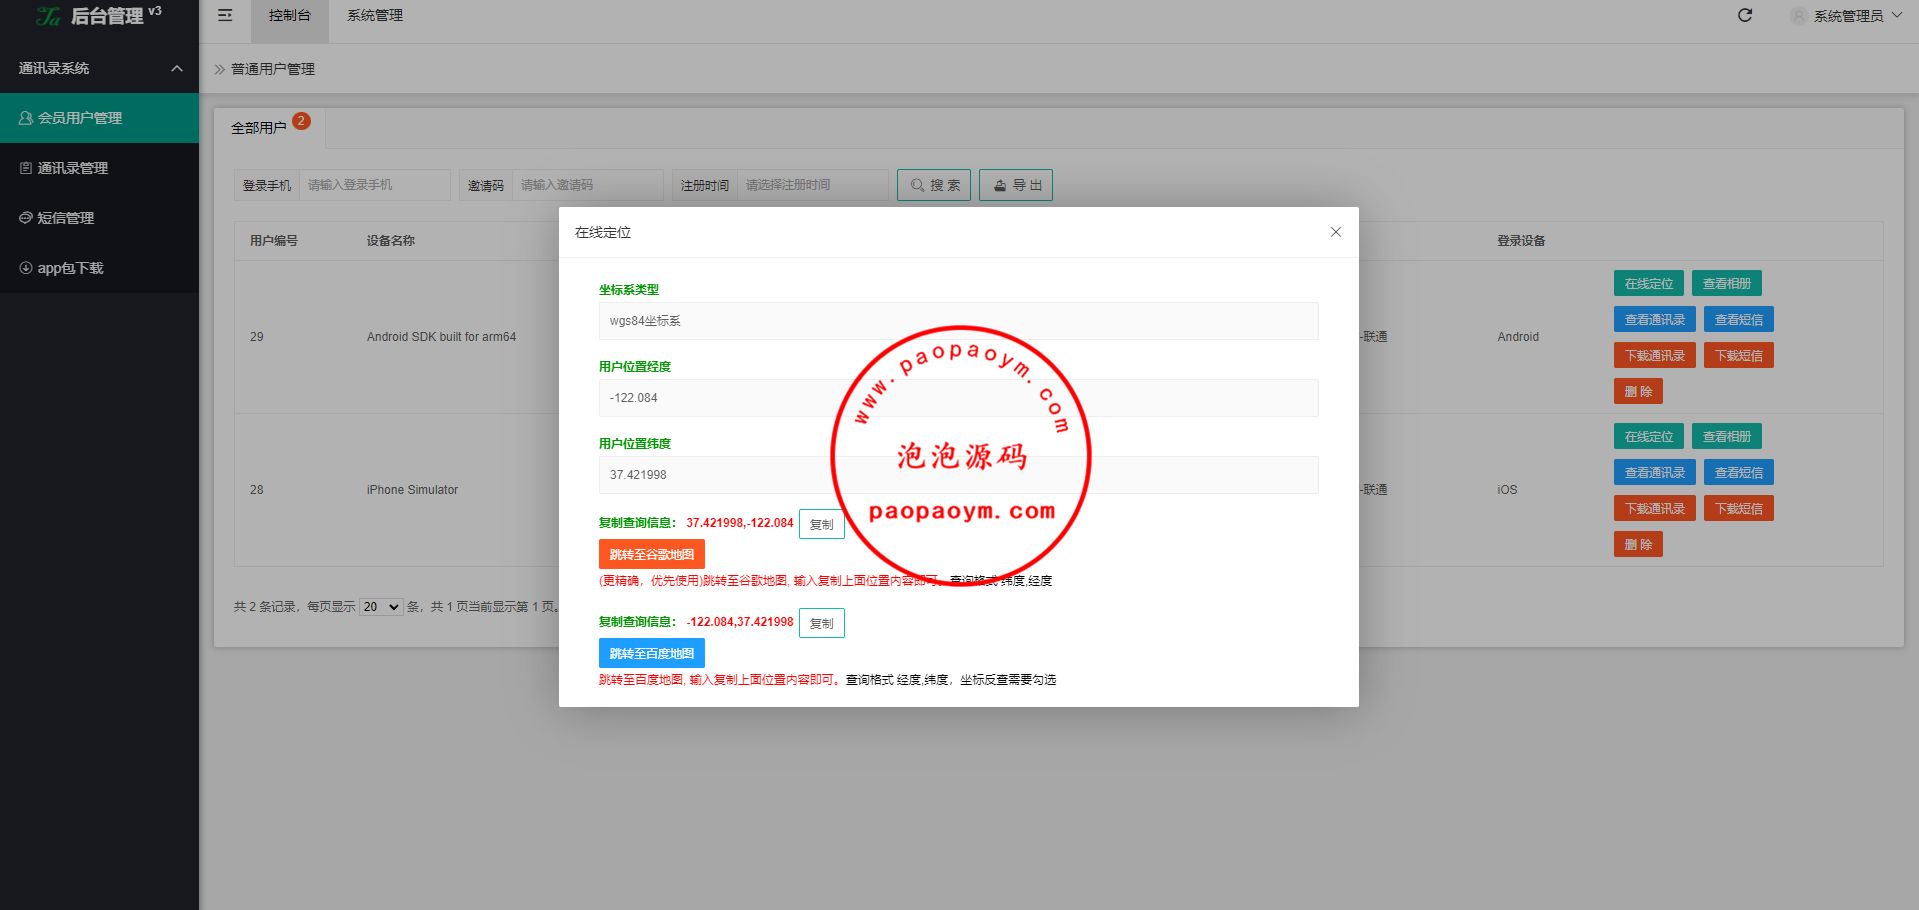Click the 用户位置经度 field showing -122.084
This screenshot has height=910, width=1919.
[958, 398]
